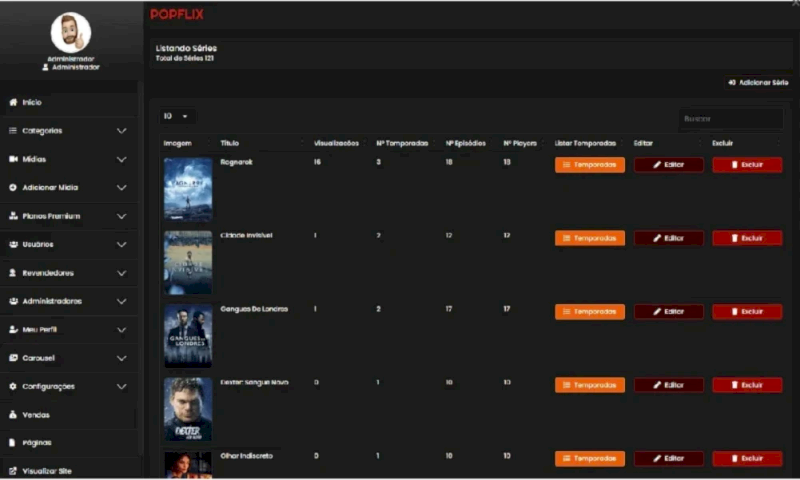This screenshot has height=480, width=800.
Task: Expand the Mídias menu chevron
Action: pyautogui.click(x=121, y=159)
